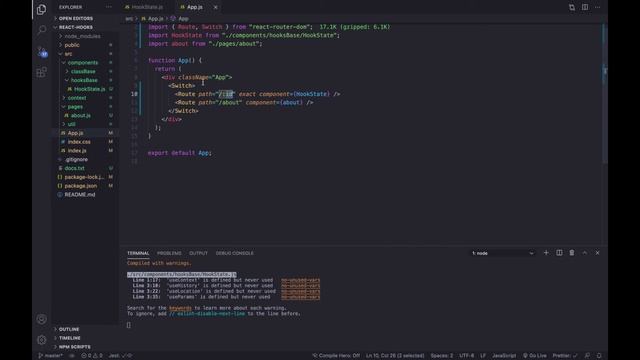Screen dimensions: 640x360
Task: Click the src breadcrumb segment
Action: coord(129,19)
